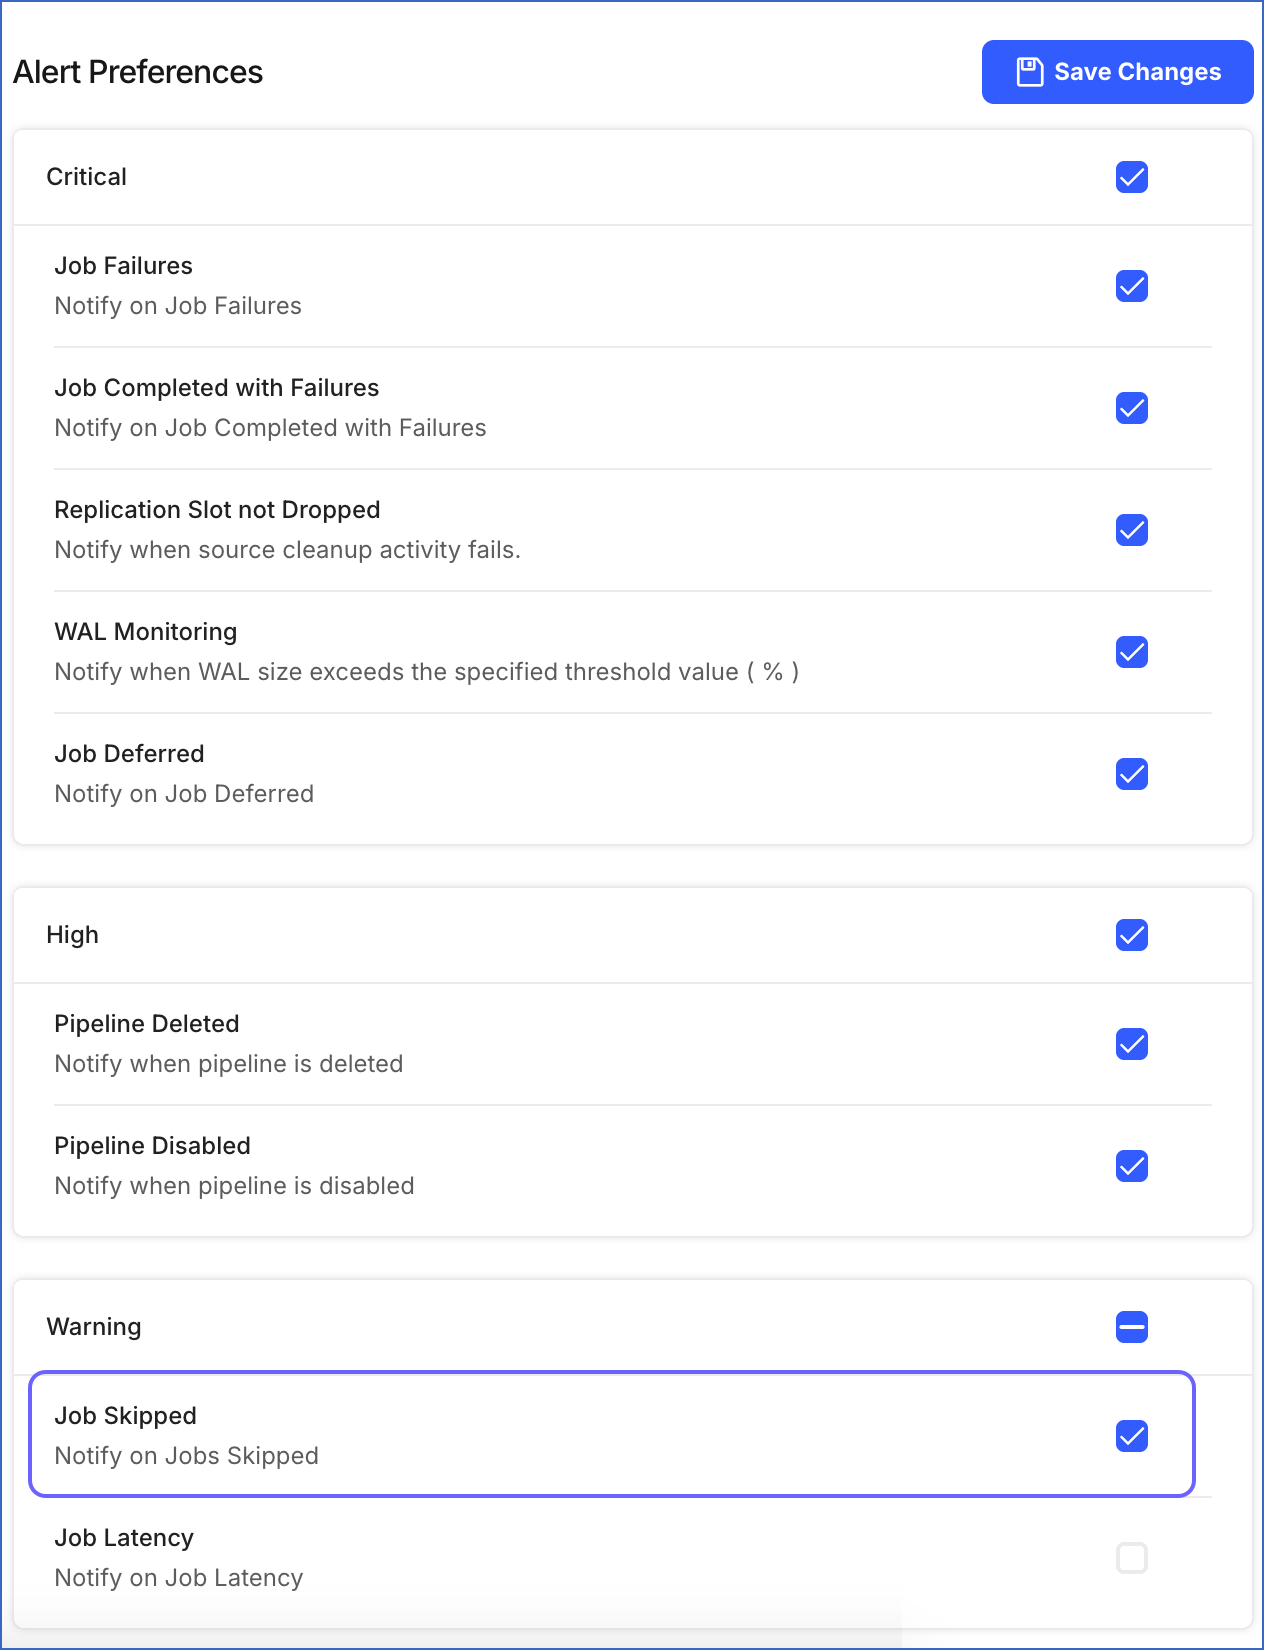
Task: Uncheck the Job Deferred alert
Action: pos(1131,774)
